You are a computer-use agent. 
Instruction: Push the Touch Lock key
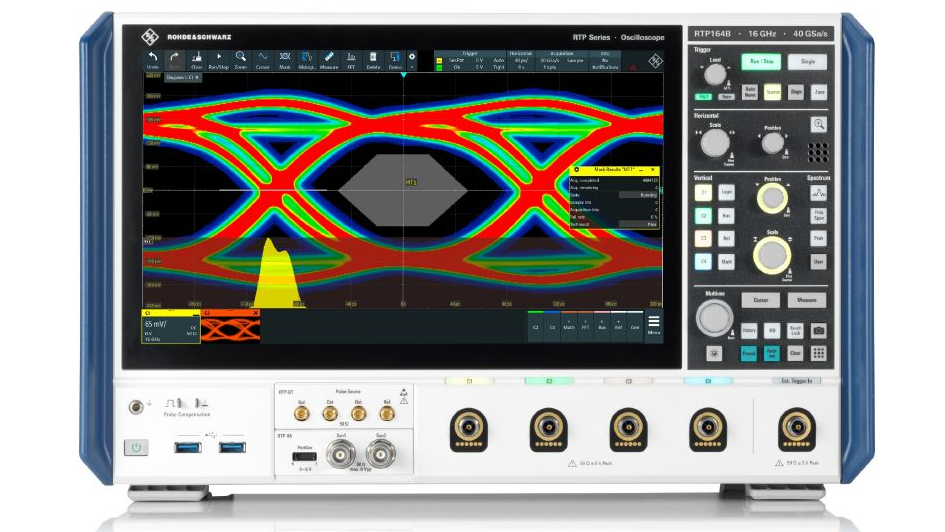(796, 330)
